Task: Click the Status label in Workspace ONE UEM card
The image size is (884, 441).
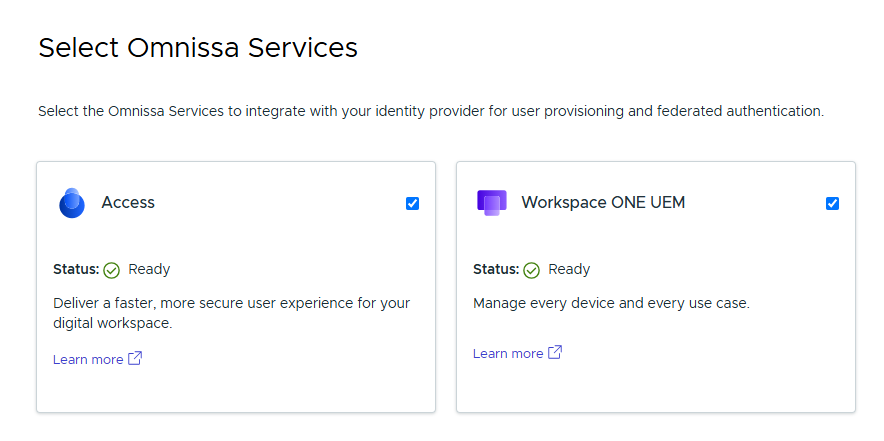Action: 496,269
